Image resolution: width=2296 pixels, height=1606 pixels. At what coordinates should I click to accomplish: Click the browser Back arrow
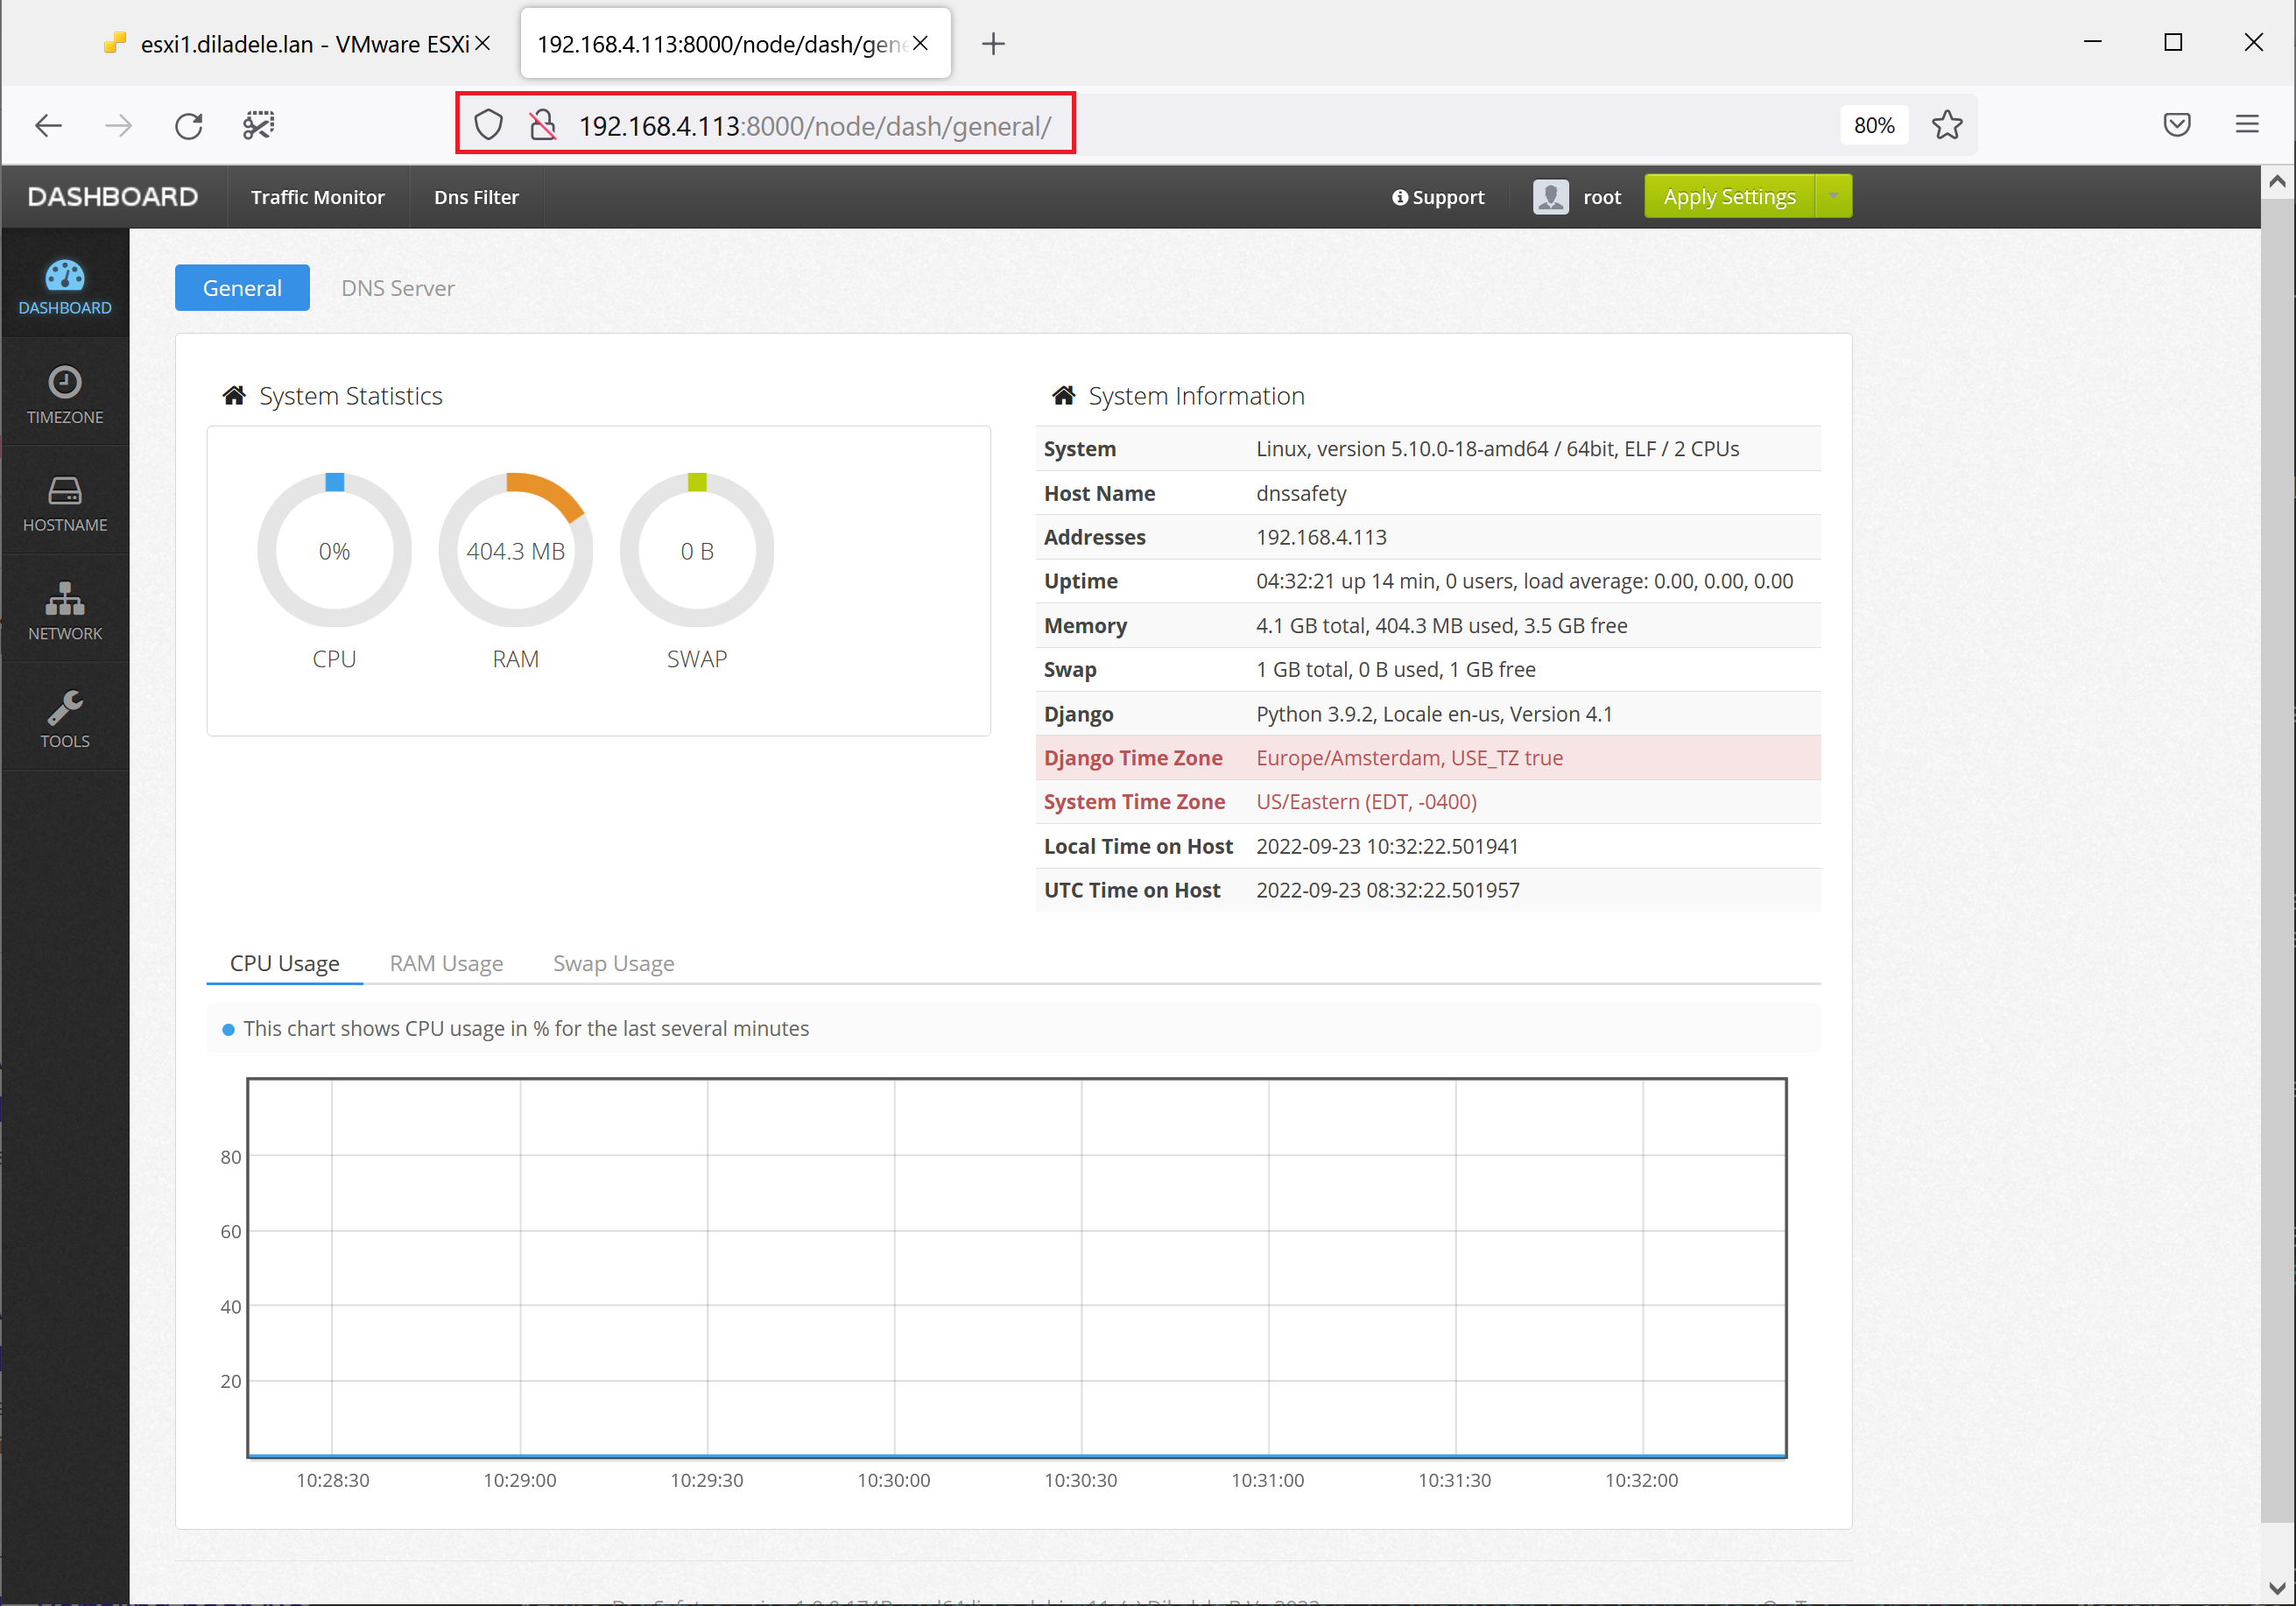pyautogui.click(x=48, y=126)
